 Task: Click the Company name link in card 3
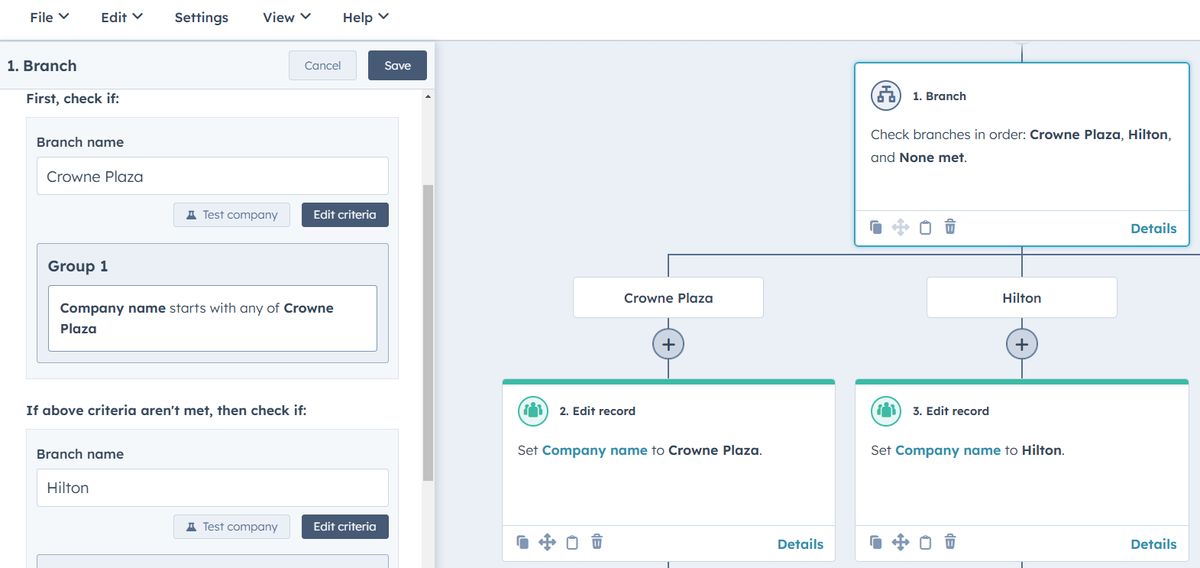tap(948, 450)
